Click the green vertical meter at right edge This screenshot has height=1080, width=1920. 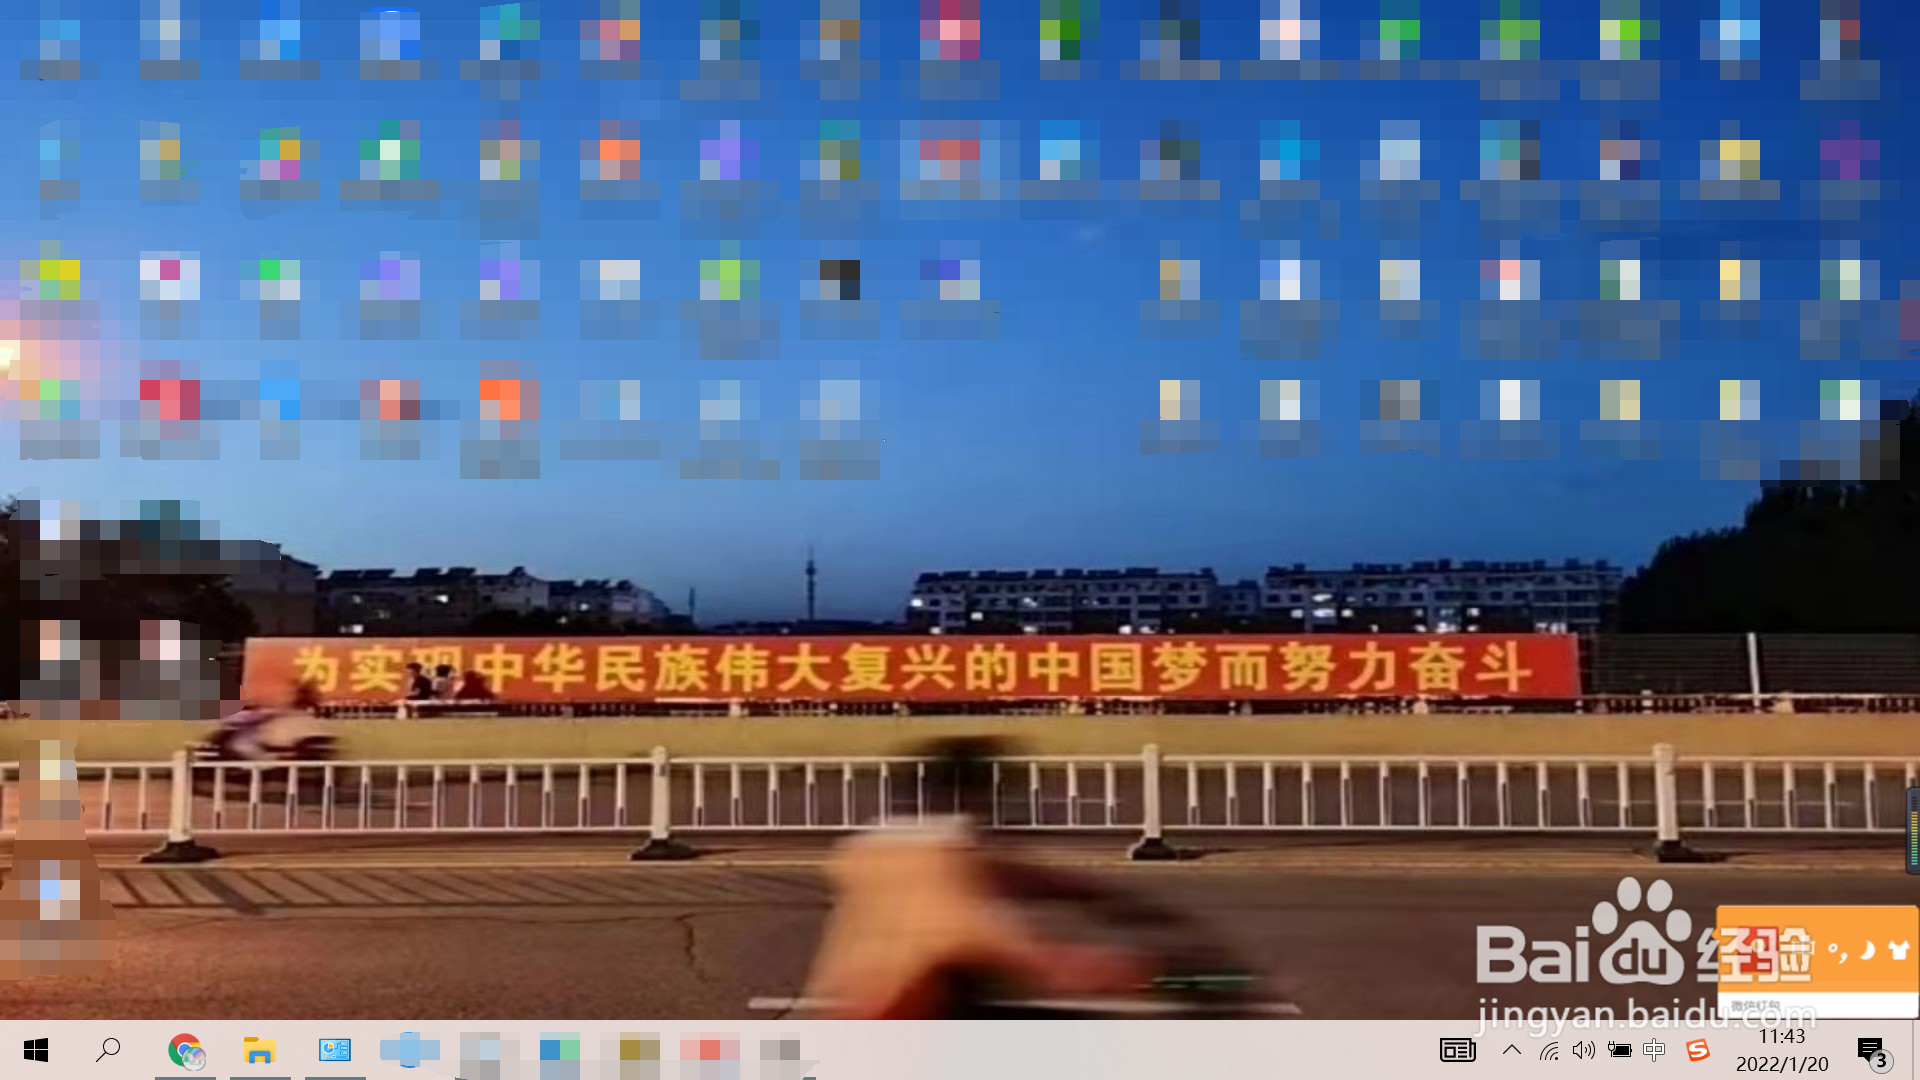pos(1914,830)
